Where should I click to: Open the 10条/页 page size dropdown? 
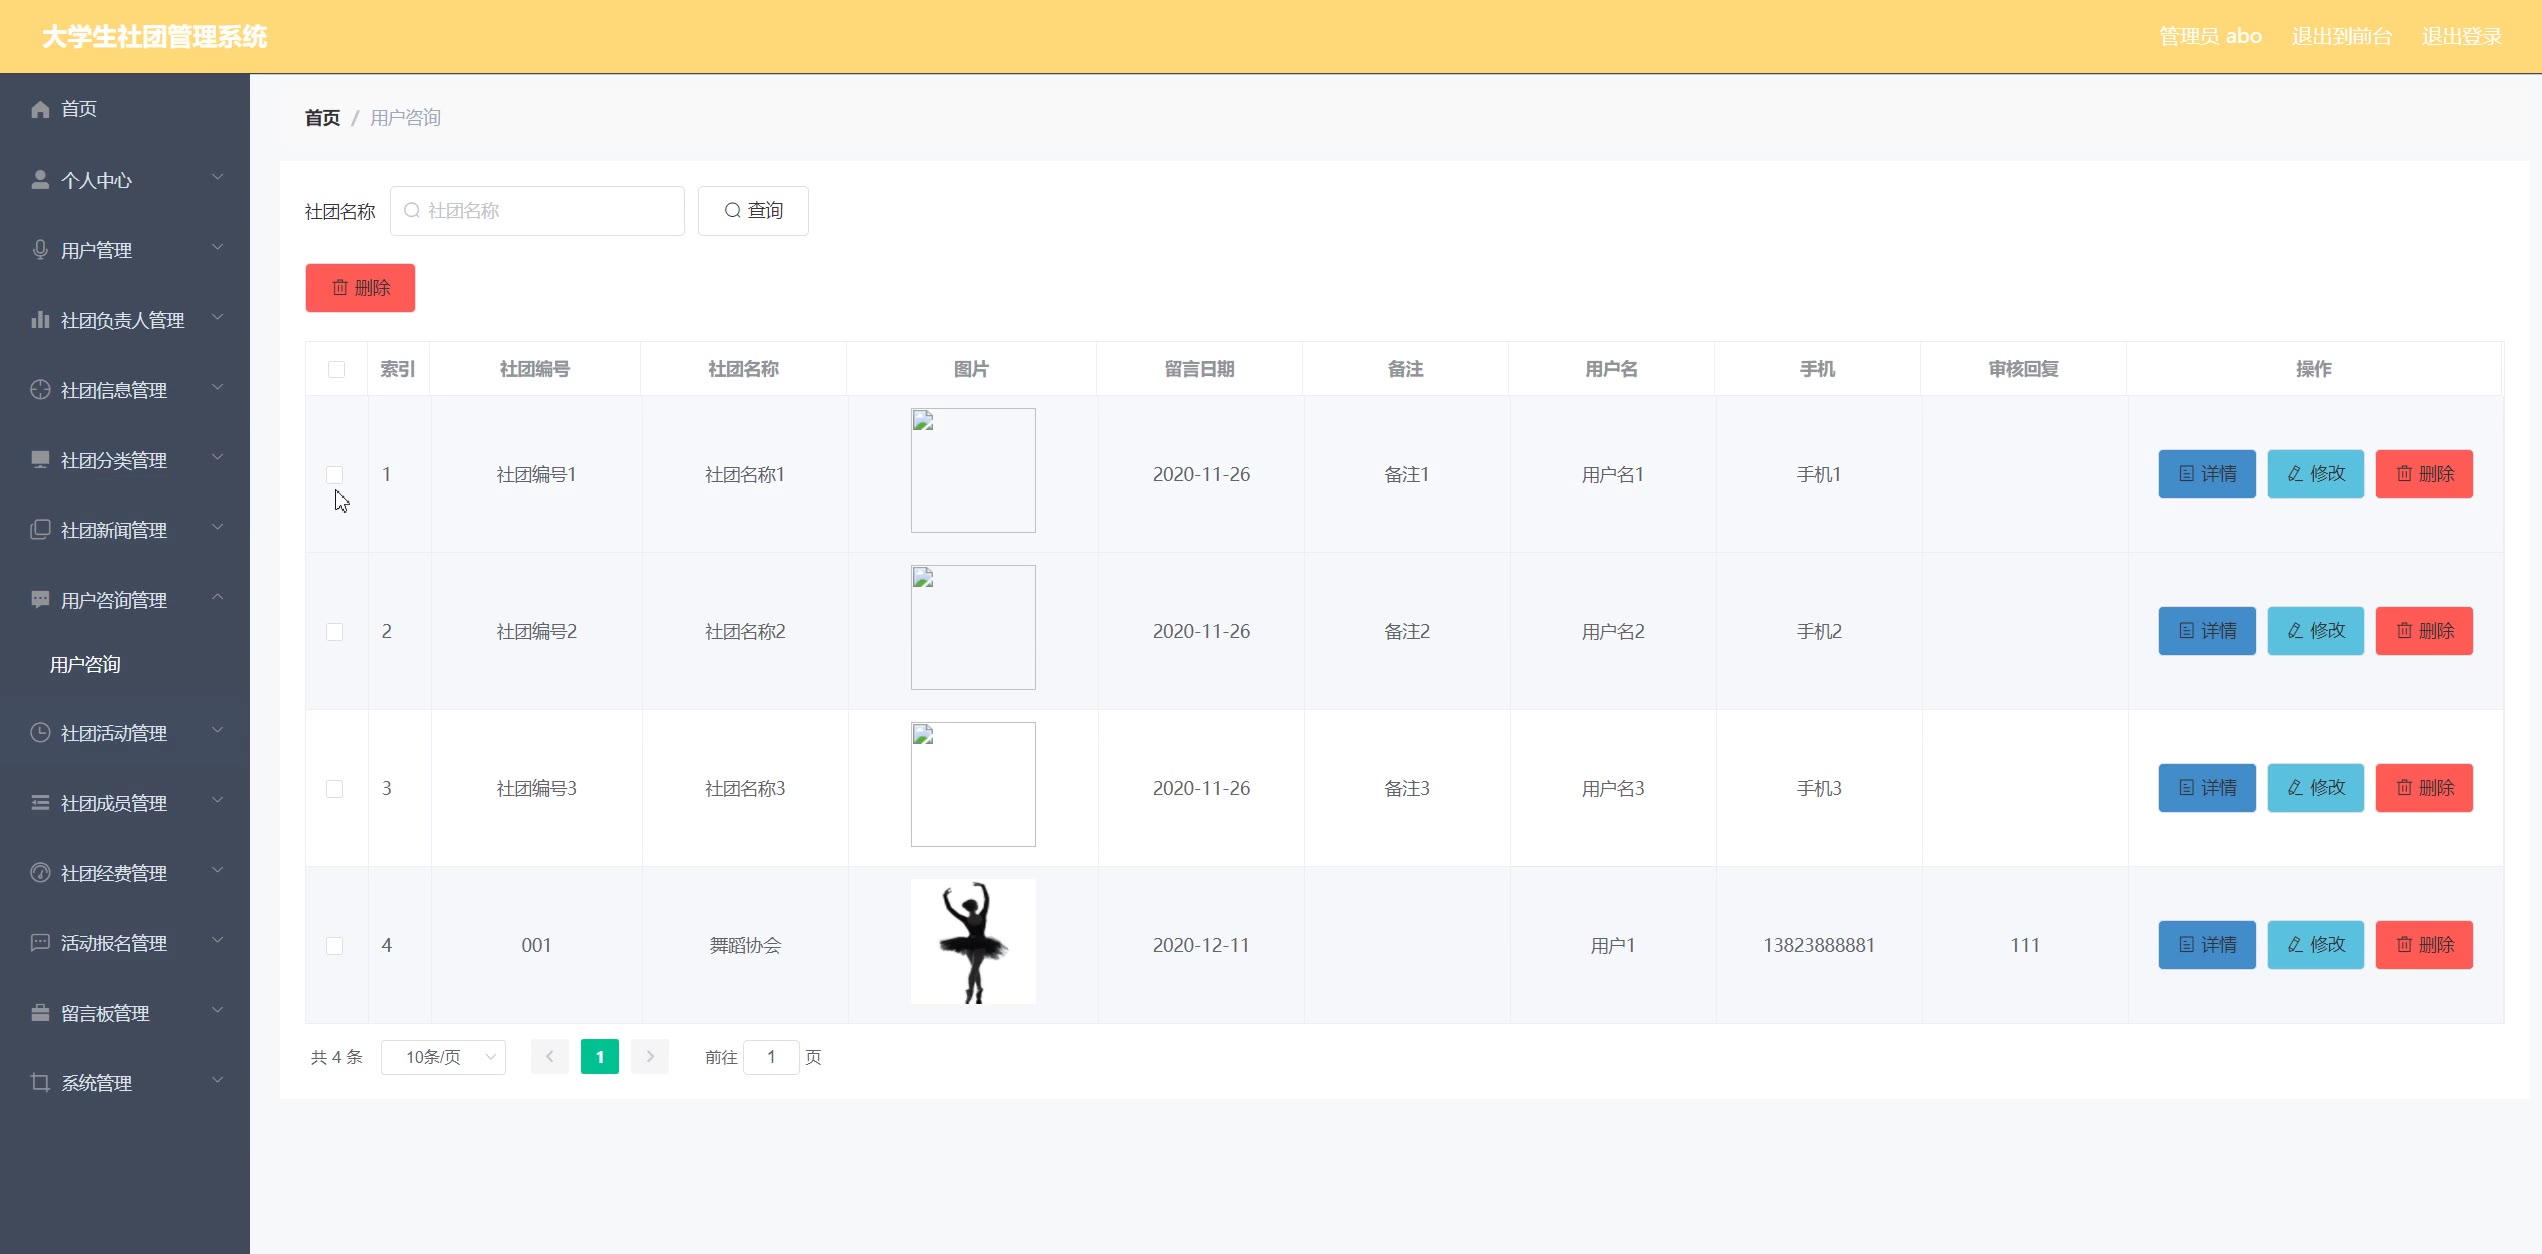443,1057
